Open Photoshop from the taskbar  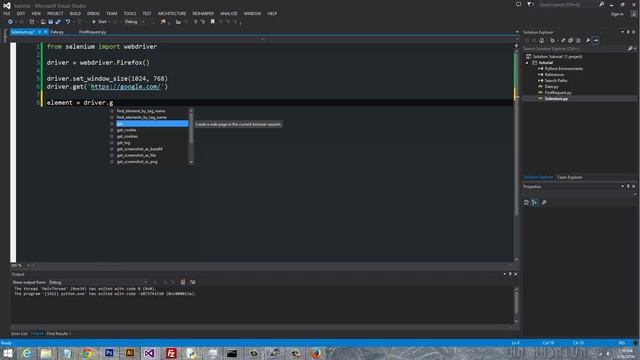[x=109, y=353]
